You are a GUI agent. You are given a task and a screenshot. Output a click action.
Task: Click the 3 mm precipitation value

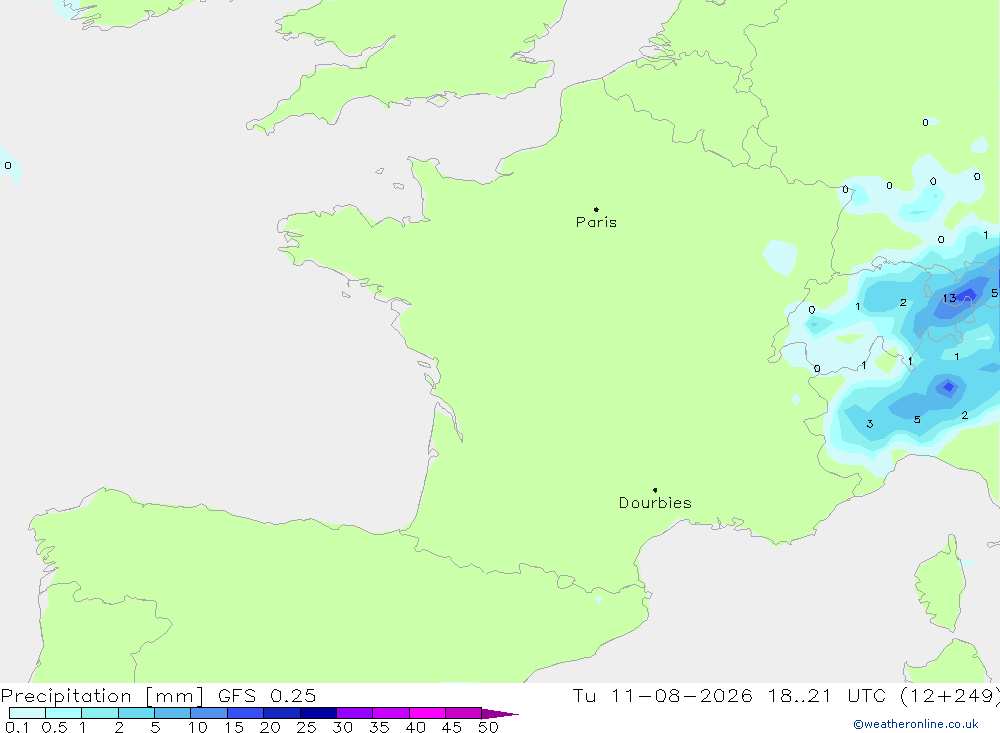[870, 424]
